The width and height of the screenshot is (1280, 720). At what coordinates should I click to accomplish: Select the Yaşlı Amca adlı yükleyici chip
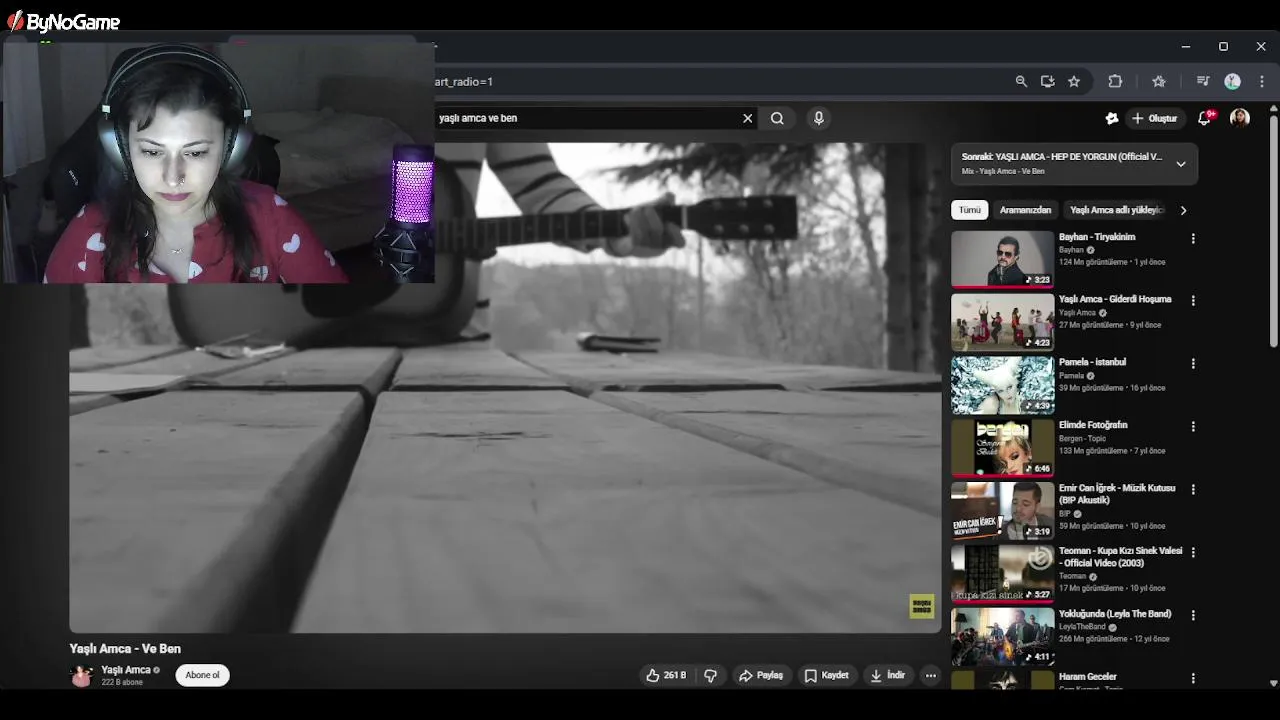point(1116,210)
